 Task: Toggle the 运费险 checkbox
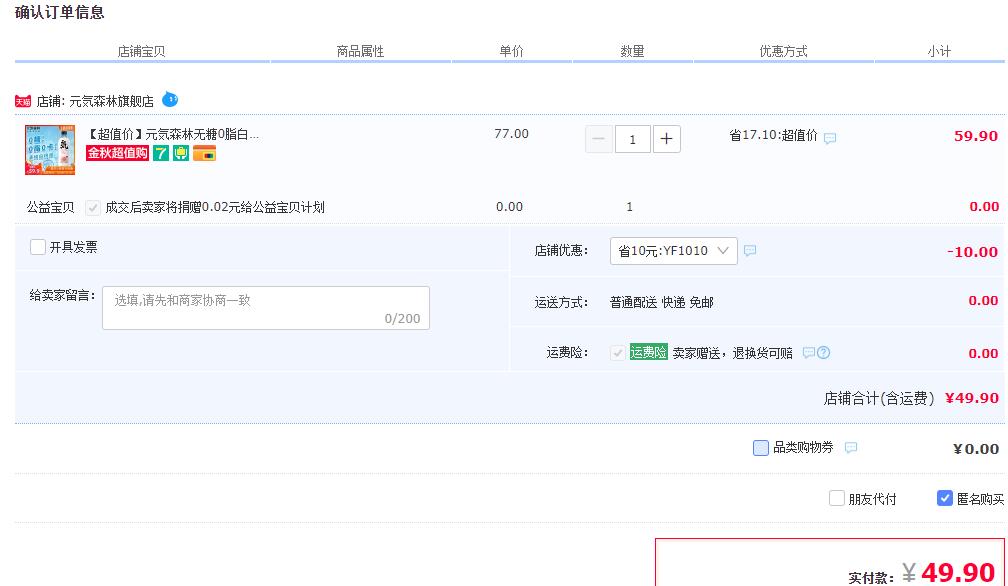(x=617, y=353)
